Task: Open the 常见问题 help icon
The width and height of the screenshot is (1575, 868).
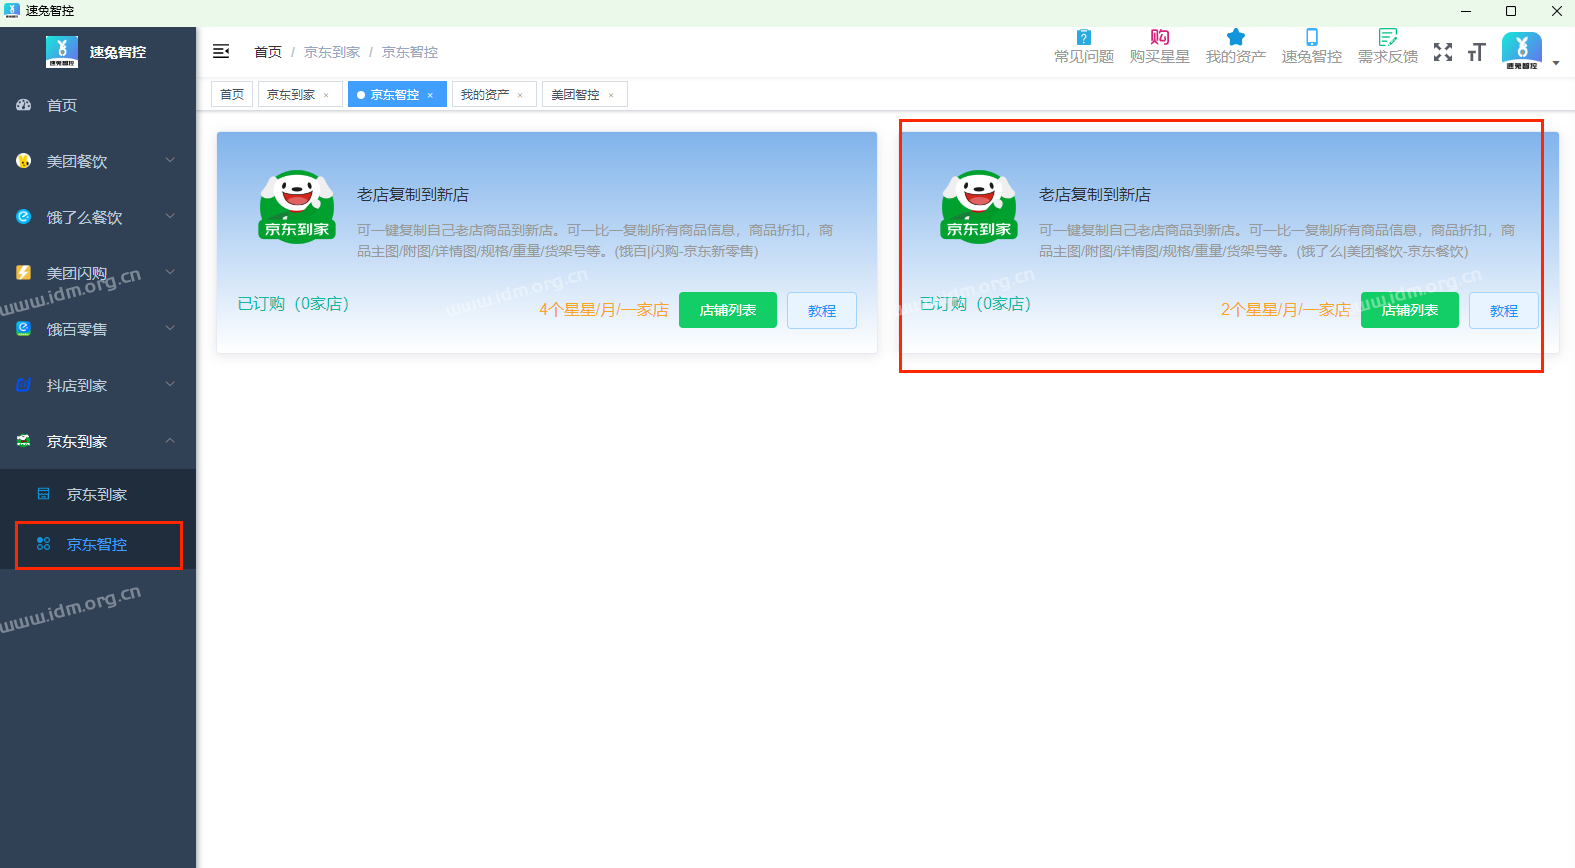Action: (1084, 37)
